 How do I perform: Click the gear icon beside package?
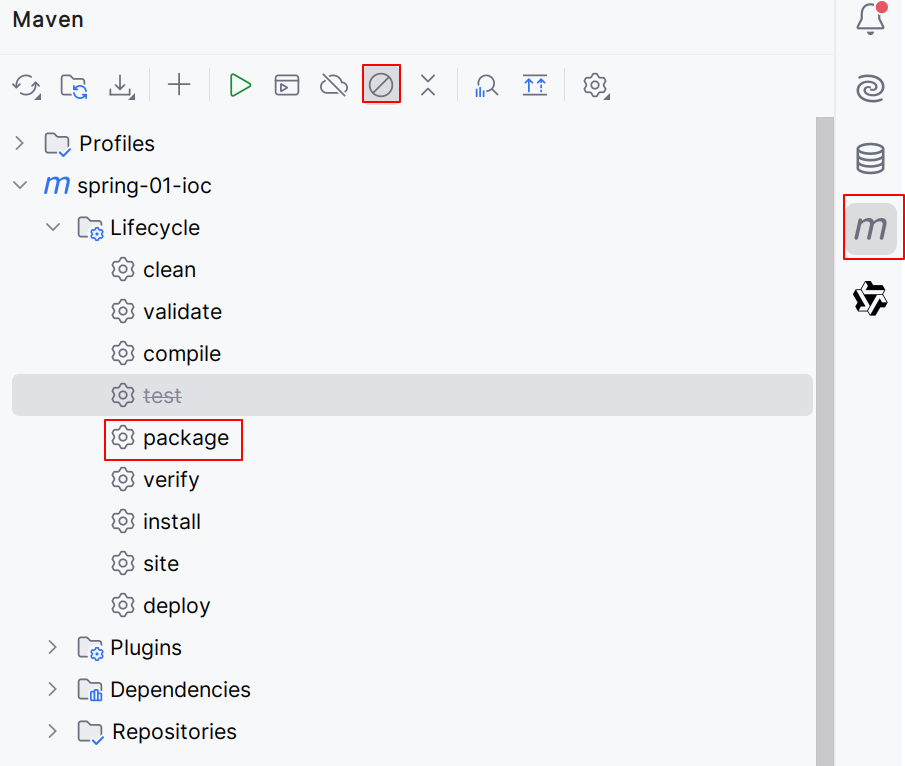[123, 438]
